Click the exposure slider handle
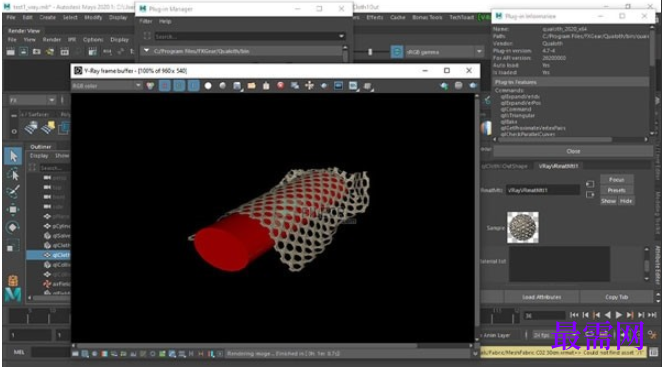 [x=370, y=52]
